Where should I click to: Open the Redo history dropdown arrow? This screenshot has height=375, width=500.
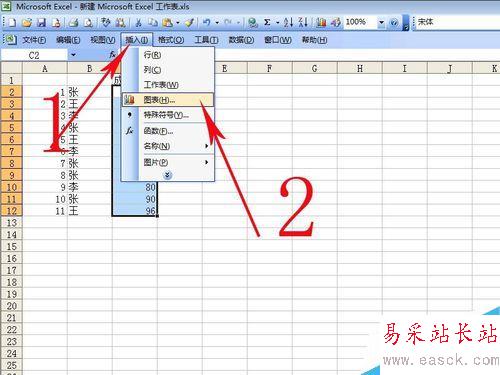[239, 23]
